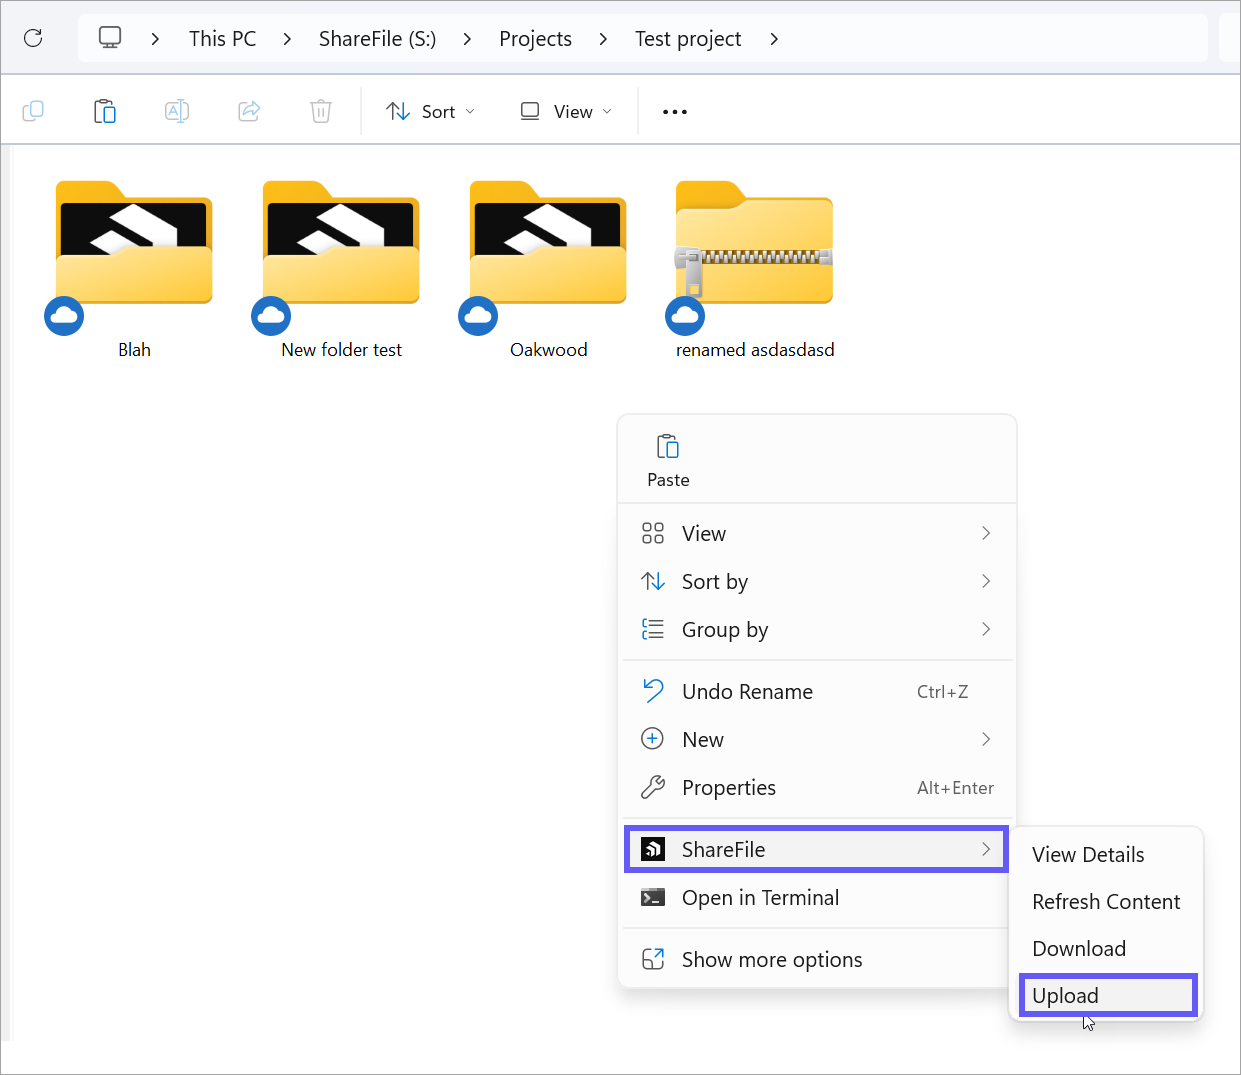Click Show more options
The width and height of the screenshot is (1241, 1075).
[771, 959]
